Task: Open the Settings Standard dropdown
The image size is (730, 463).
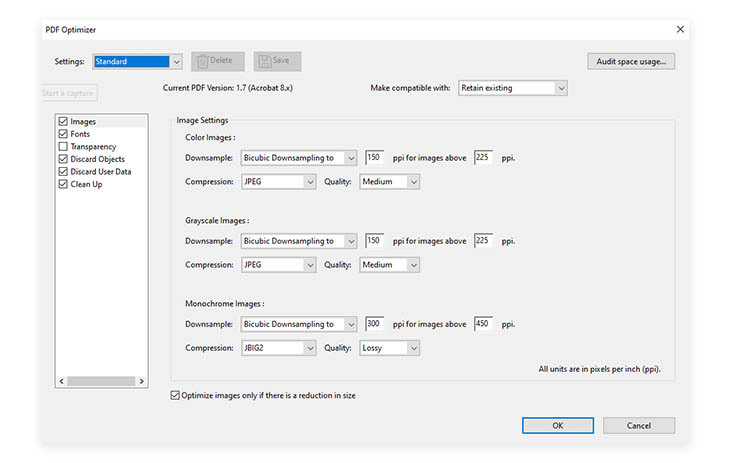Action: coord(138,61)
